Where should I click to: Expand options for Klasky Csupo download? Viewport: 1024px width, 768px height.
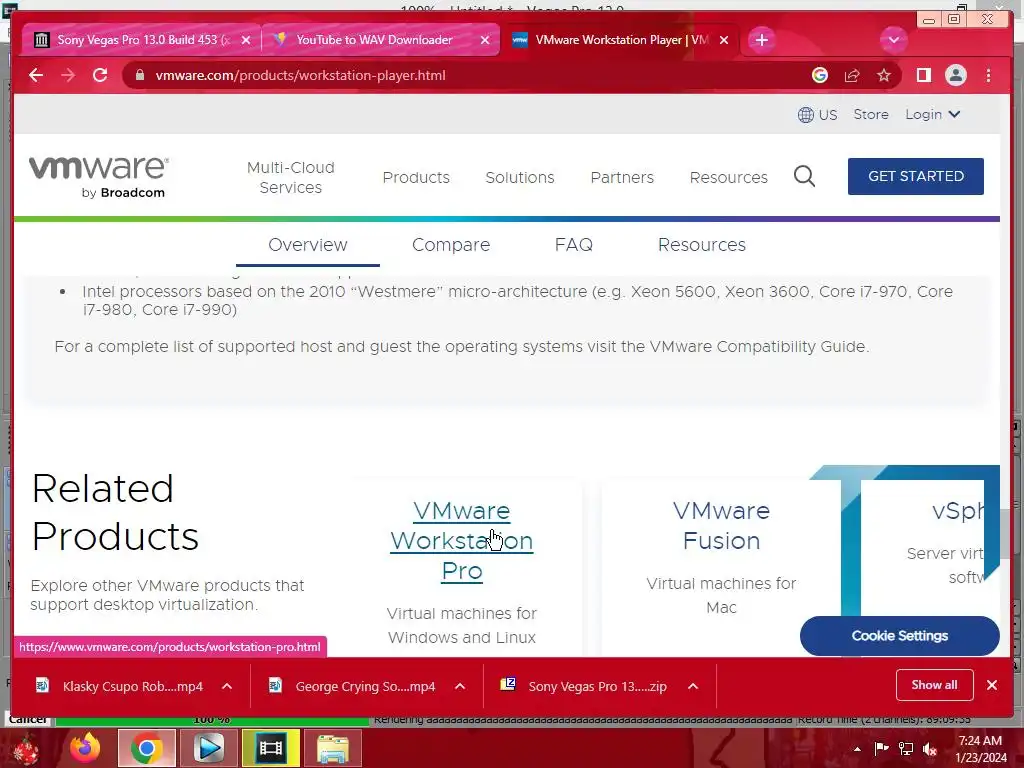[227, 686]
